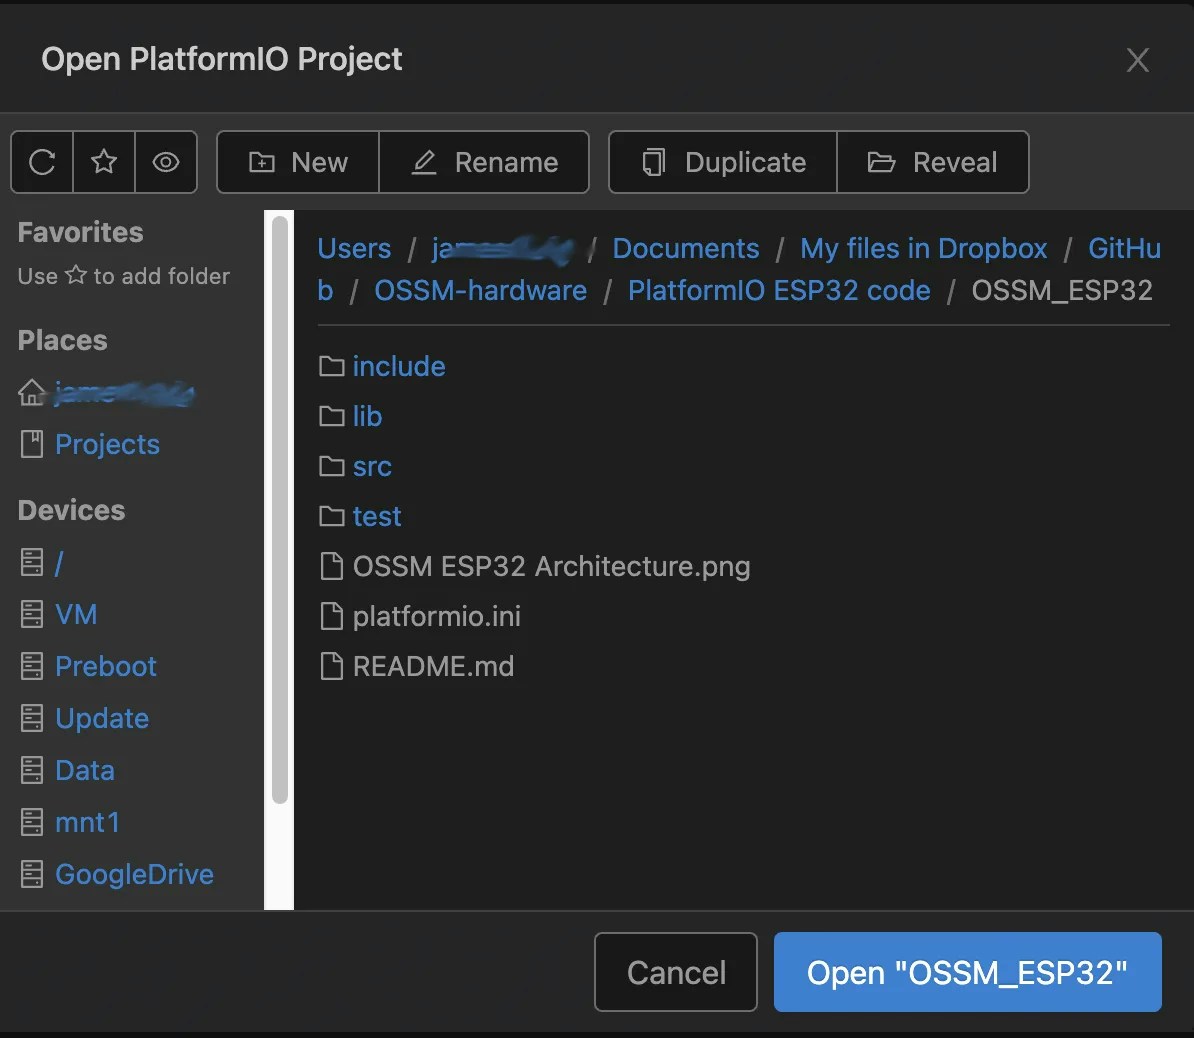Open the OSSM_ESP32 project

[966, 971]
